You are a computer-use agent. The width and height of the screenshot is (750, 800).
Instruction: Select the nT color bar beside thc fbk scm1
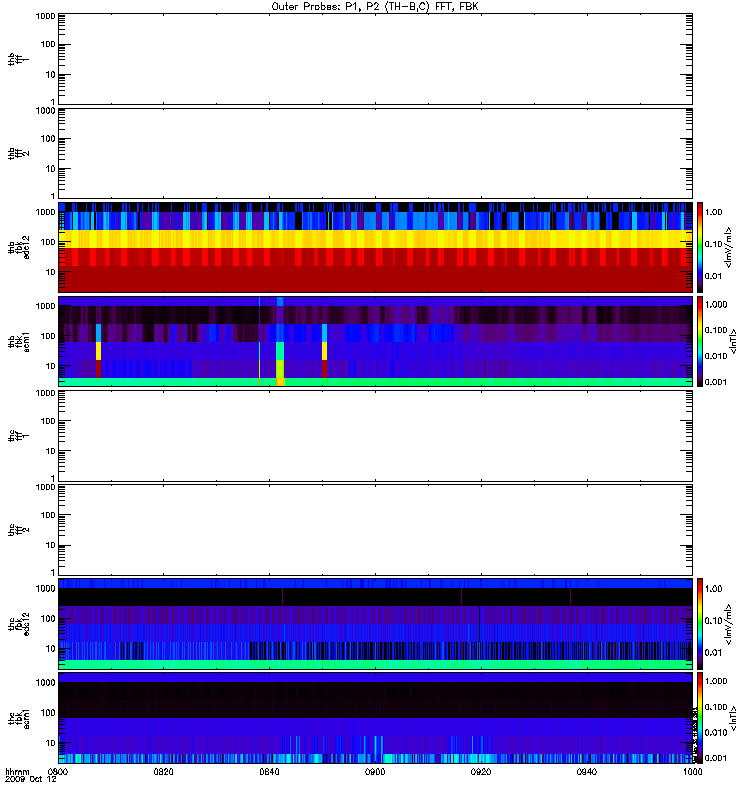(x=700, y=718)
